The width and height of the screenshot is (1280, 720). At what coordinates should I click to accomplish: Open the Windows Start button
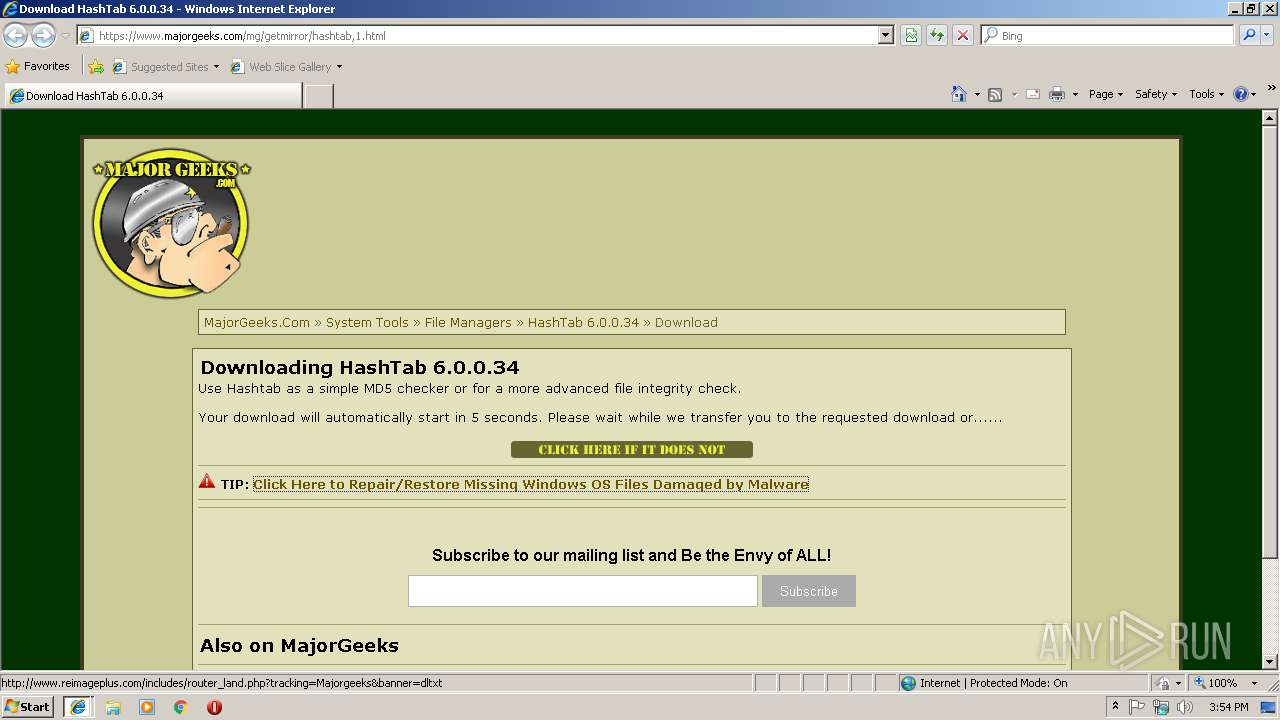pyautogui.click(x=27, y=707)
